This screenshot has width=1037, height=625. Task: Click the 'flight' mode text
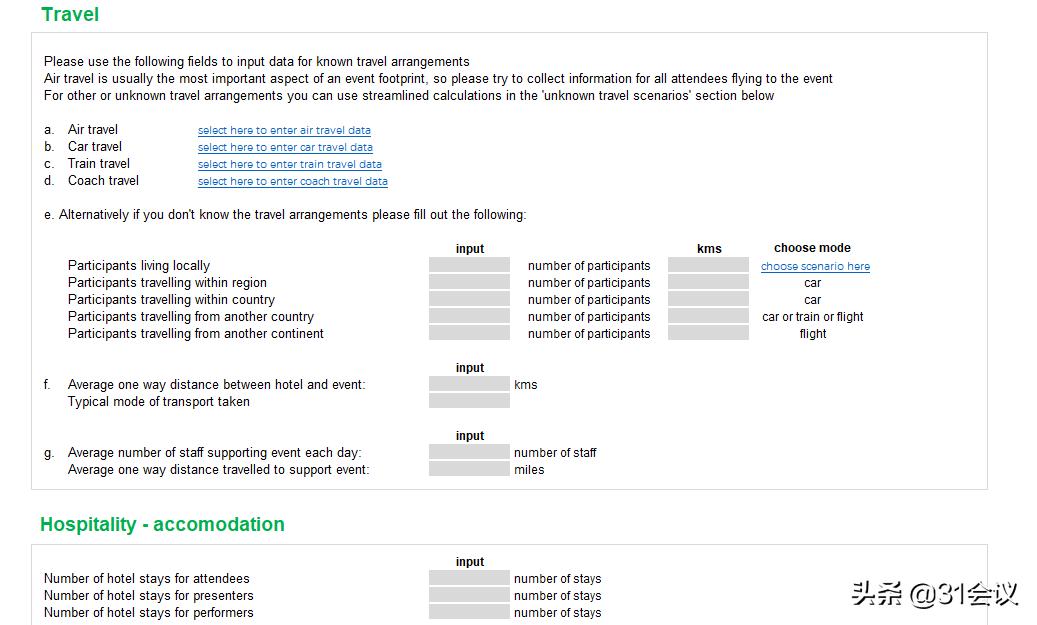[813, 334]
